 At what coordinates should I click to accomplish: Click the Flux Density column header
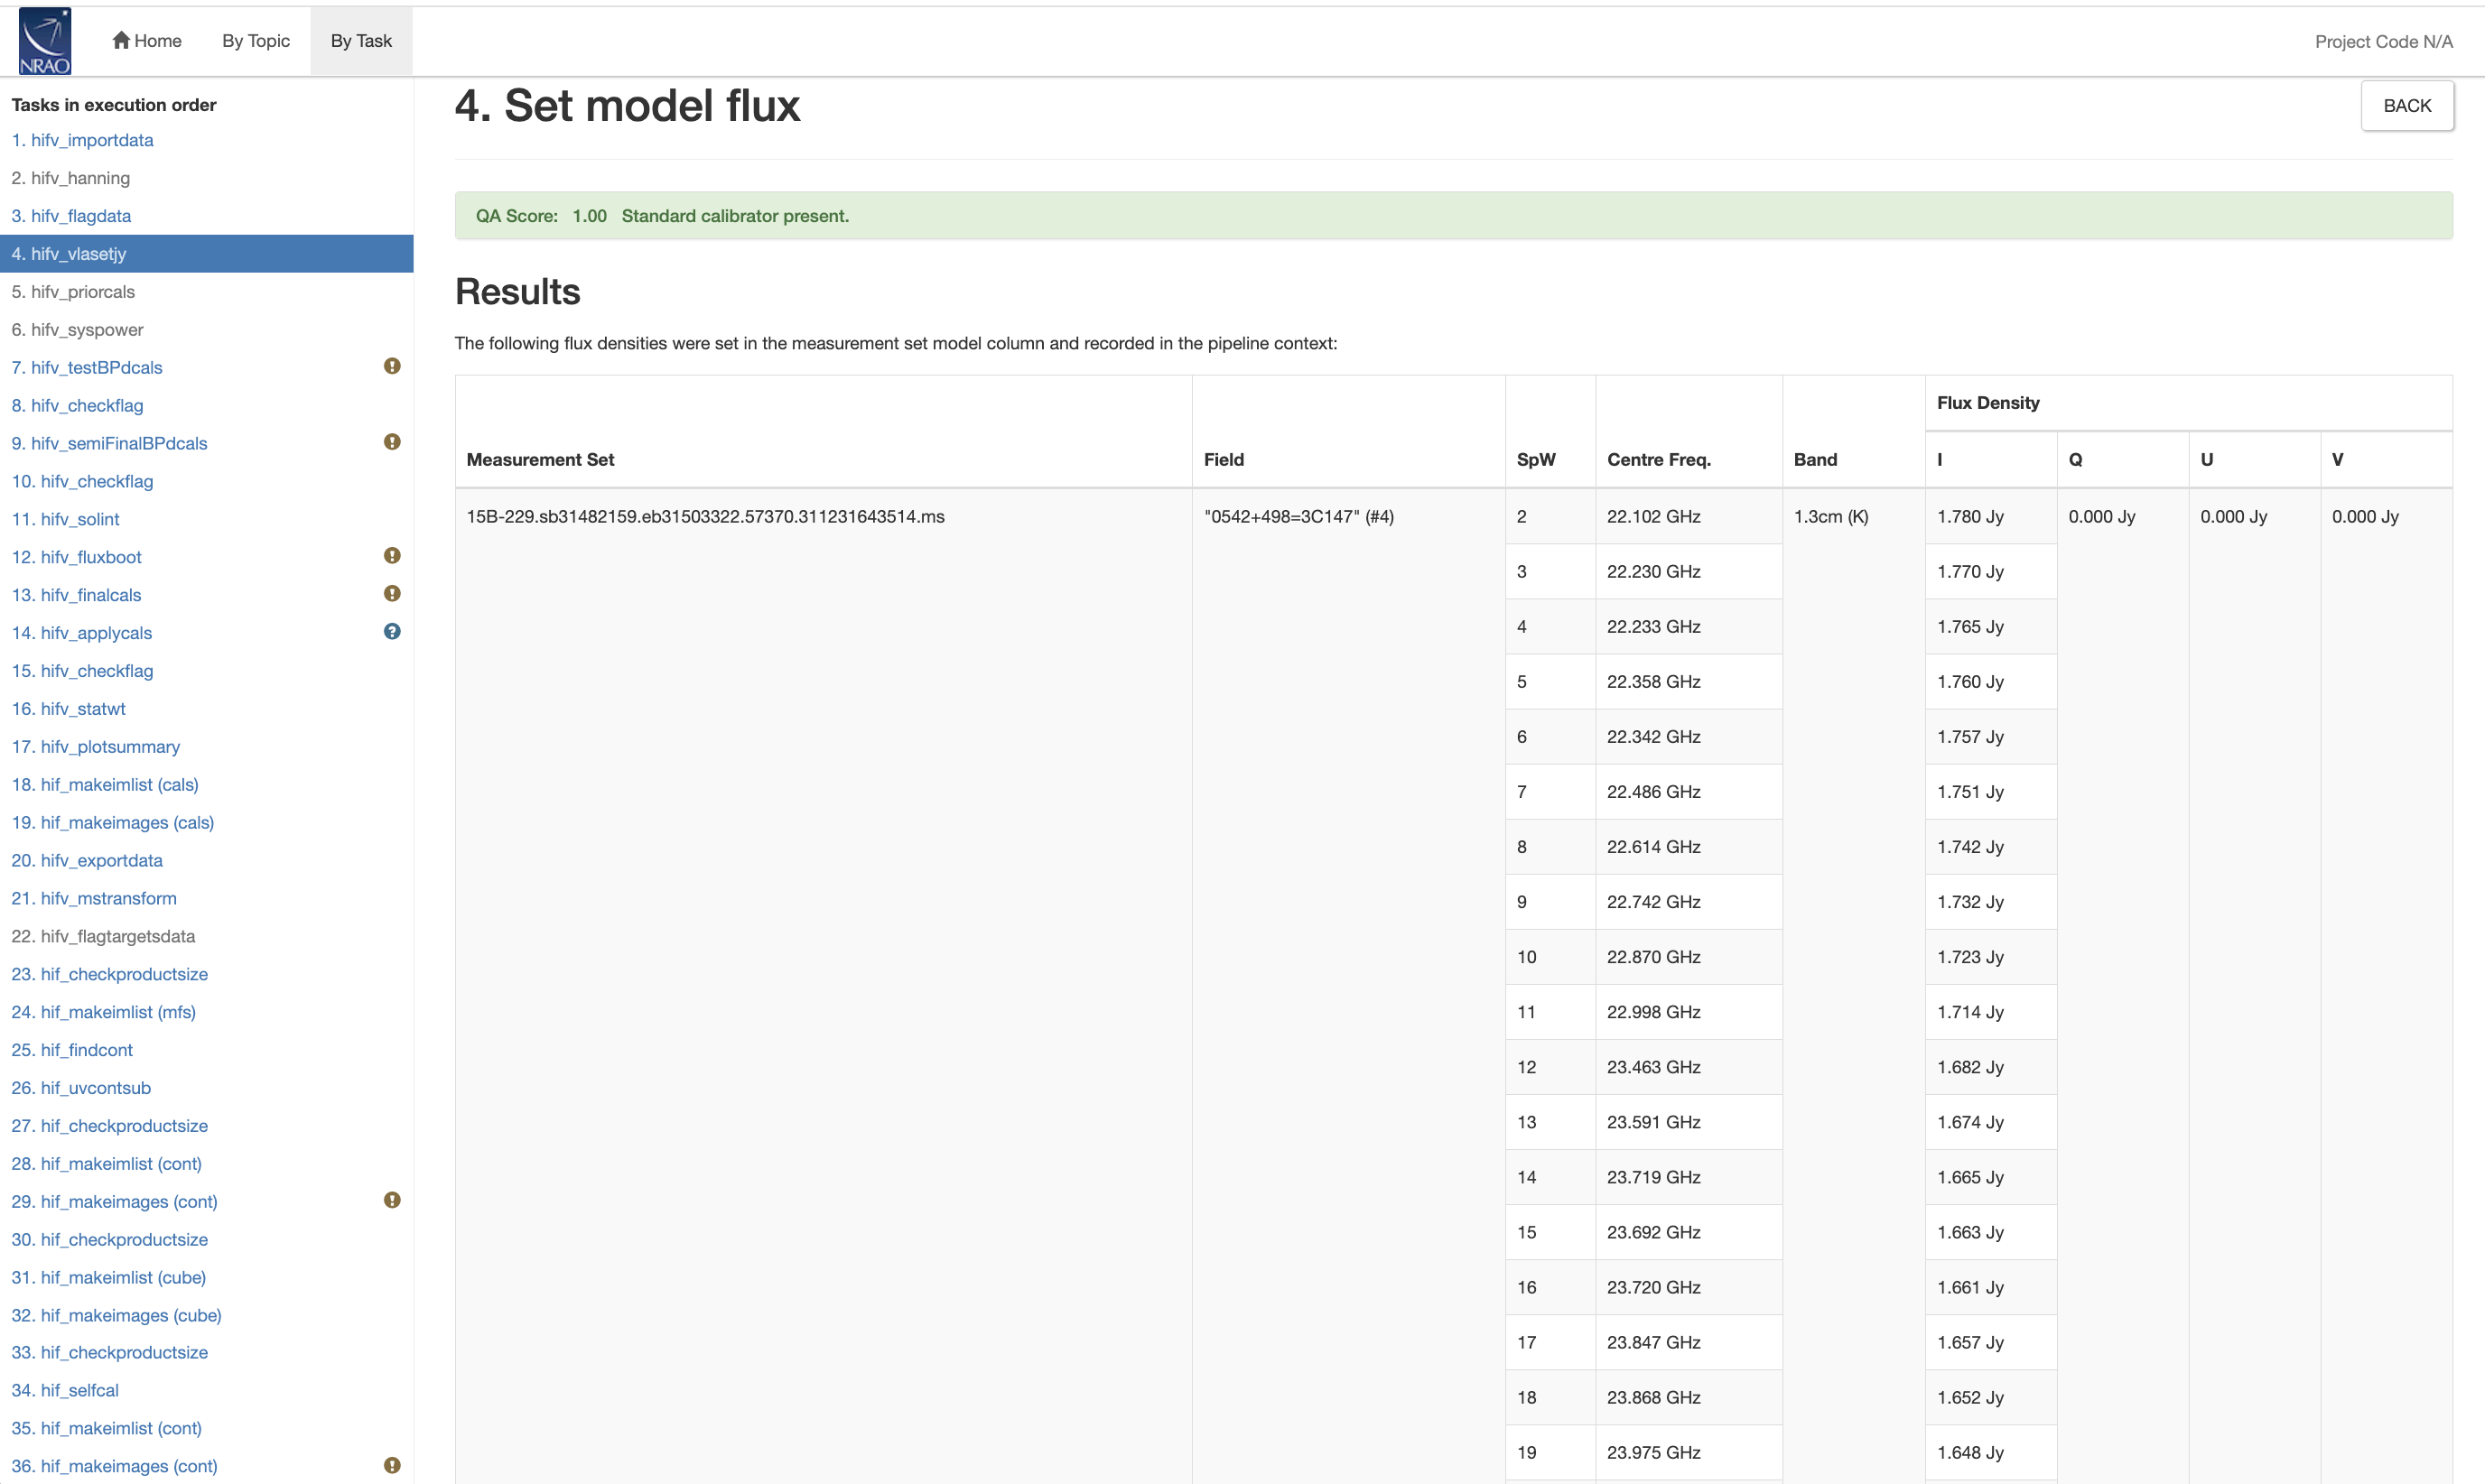1988,404
